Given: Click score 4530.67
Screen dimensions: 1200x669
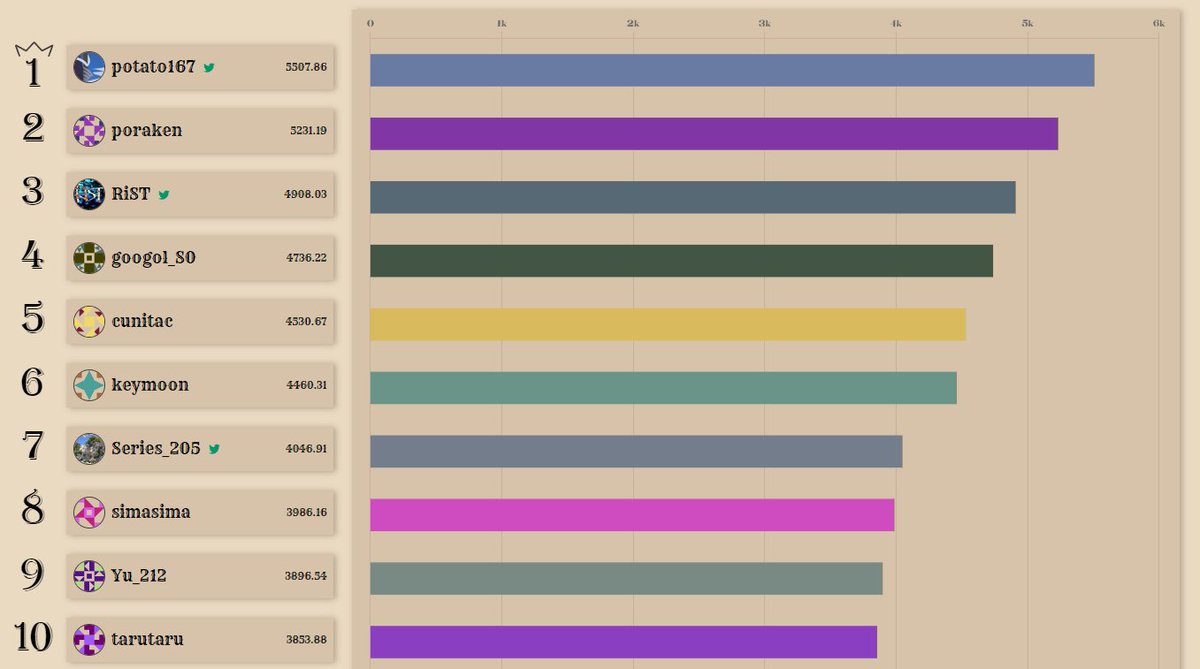Looking at the screenshot, I should pyautogui.click(x=306, y=321).
